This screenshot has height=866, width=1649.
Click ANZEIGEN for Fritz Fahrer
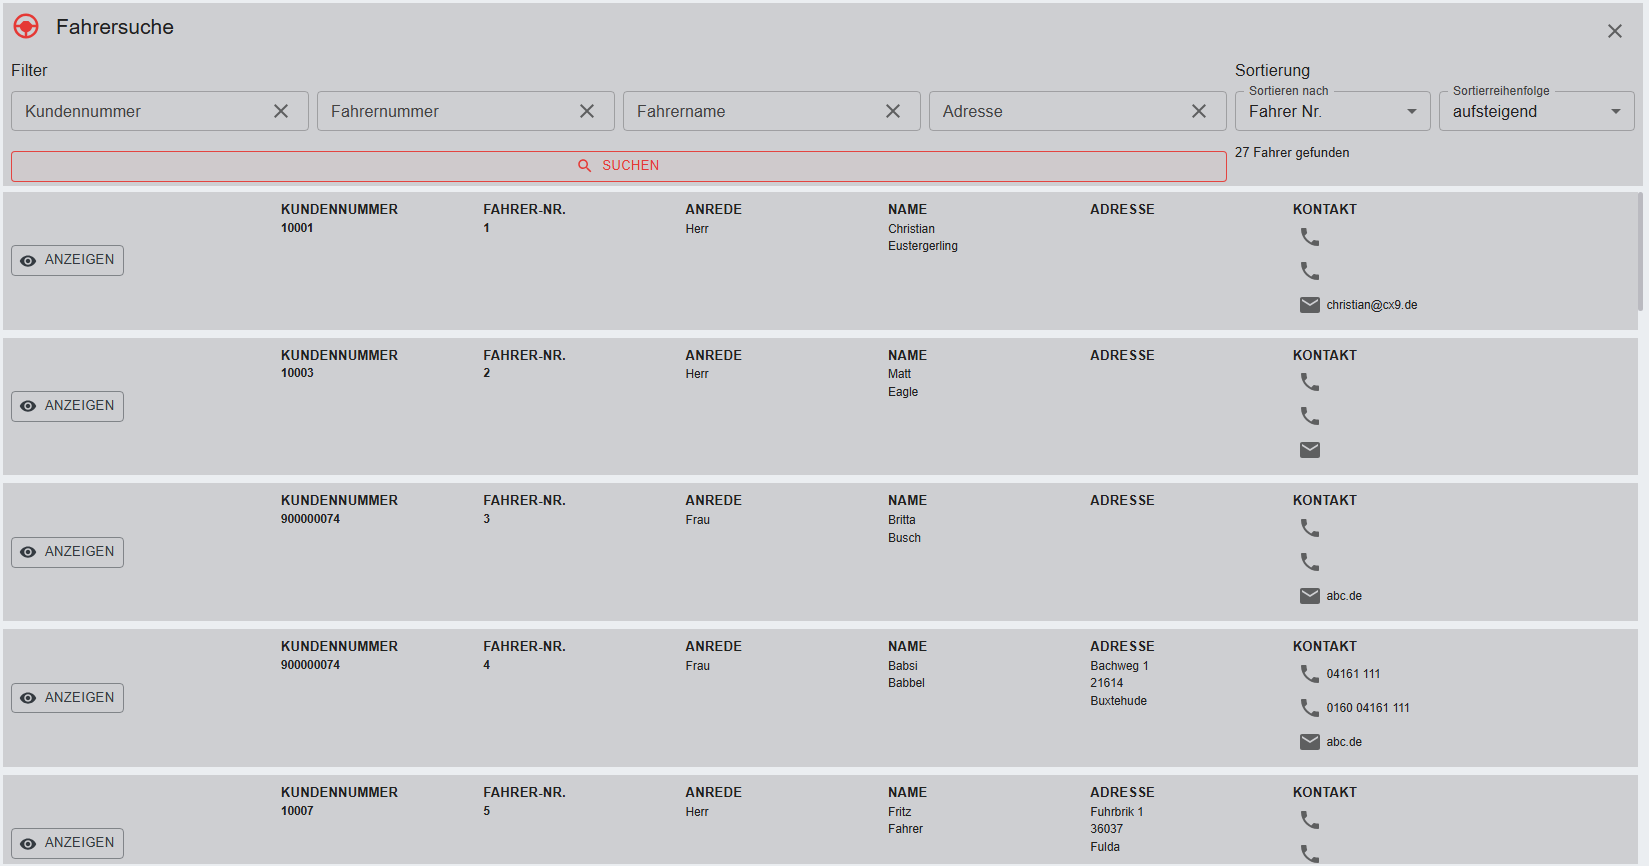[x=68, y=843]
